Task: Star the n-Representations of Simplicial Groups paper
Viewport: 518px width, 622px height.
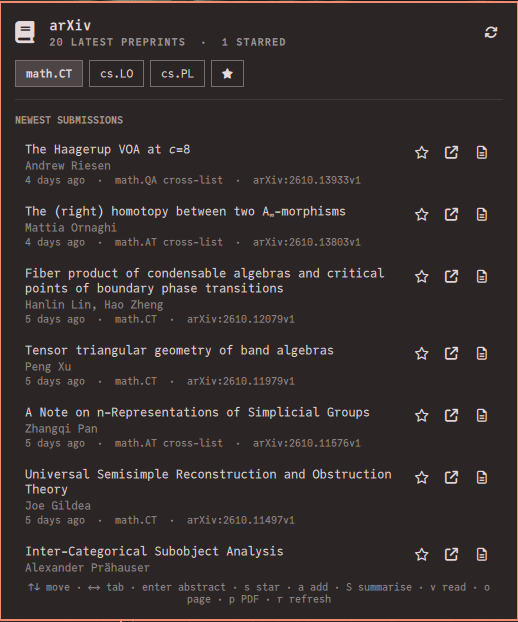Action: point(422,415)
